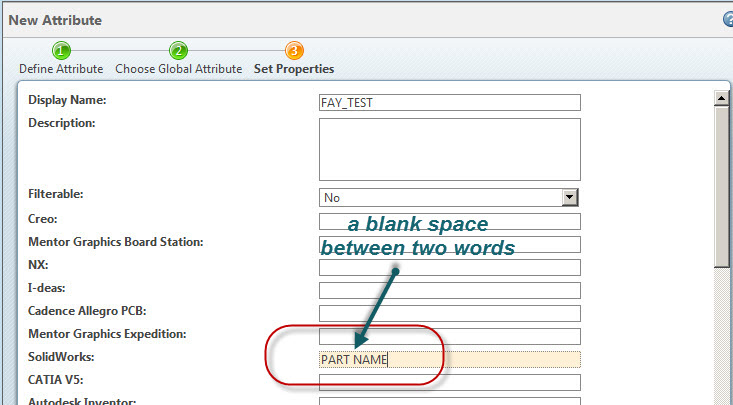Click into the Description text area

(x=449, y=149)
